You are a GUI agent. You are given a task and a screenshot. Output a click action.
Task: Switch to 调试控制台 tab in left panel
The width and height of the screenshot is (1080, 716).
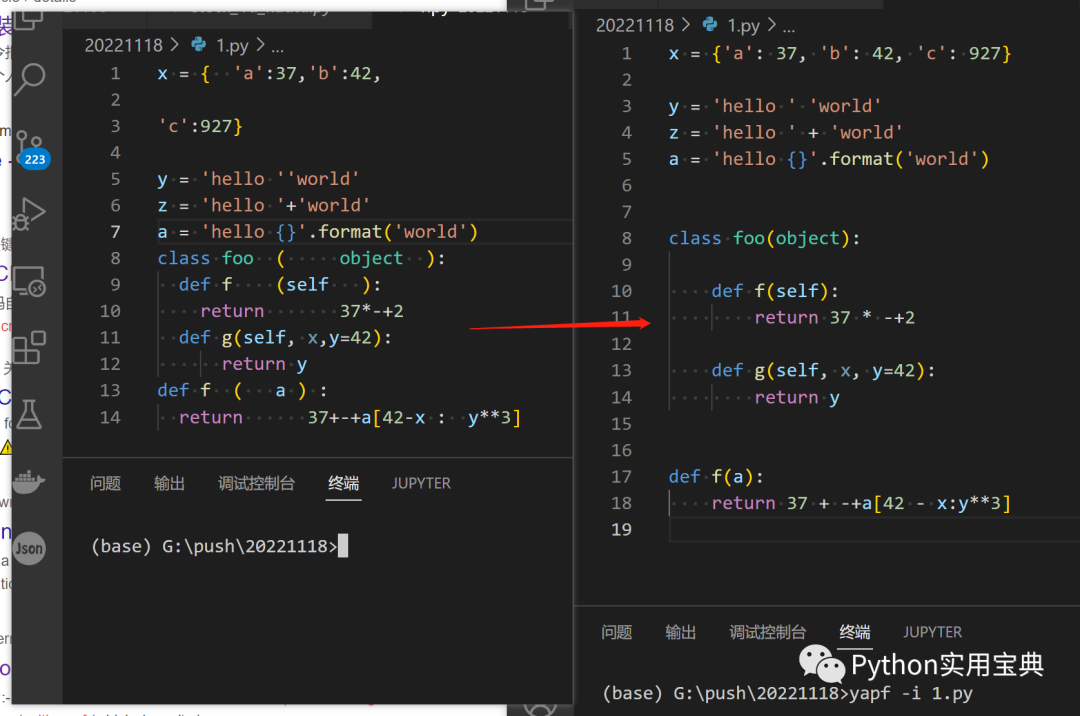pos(256,483)
